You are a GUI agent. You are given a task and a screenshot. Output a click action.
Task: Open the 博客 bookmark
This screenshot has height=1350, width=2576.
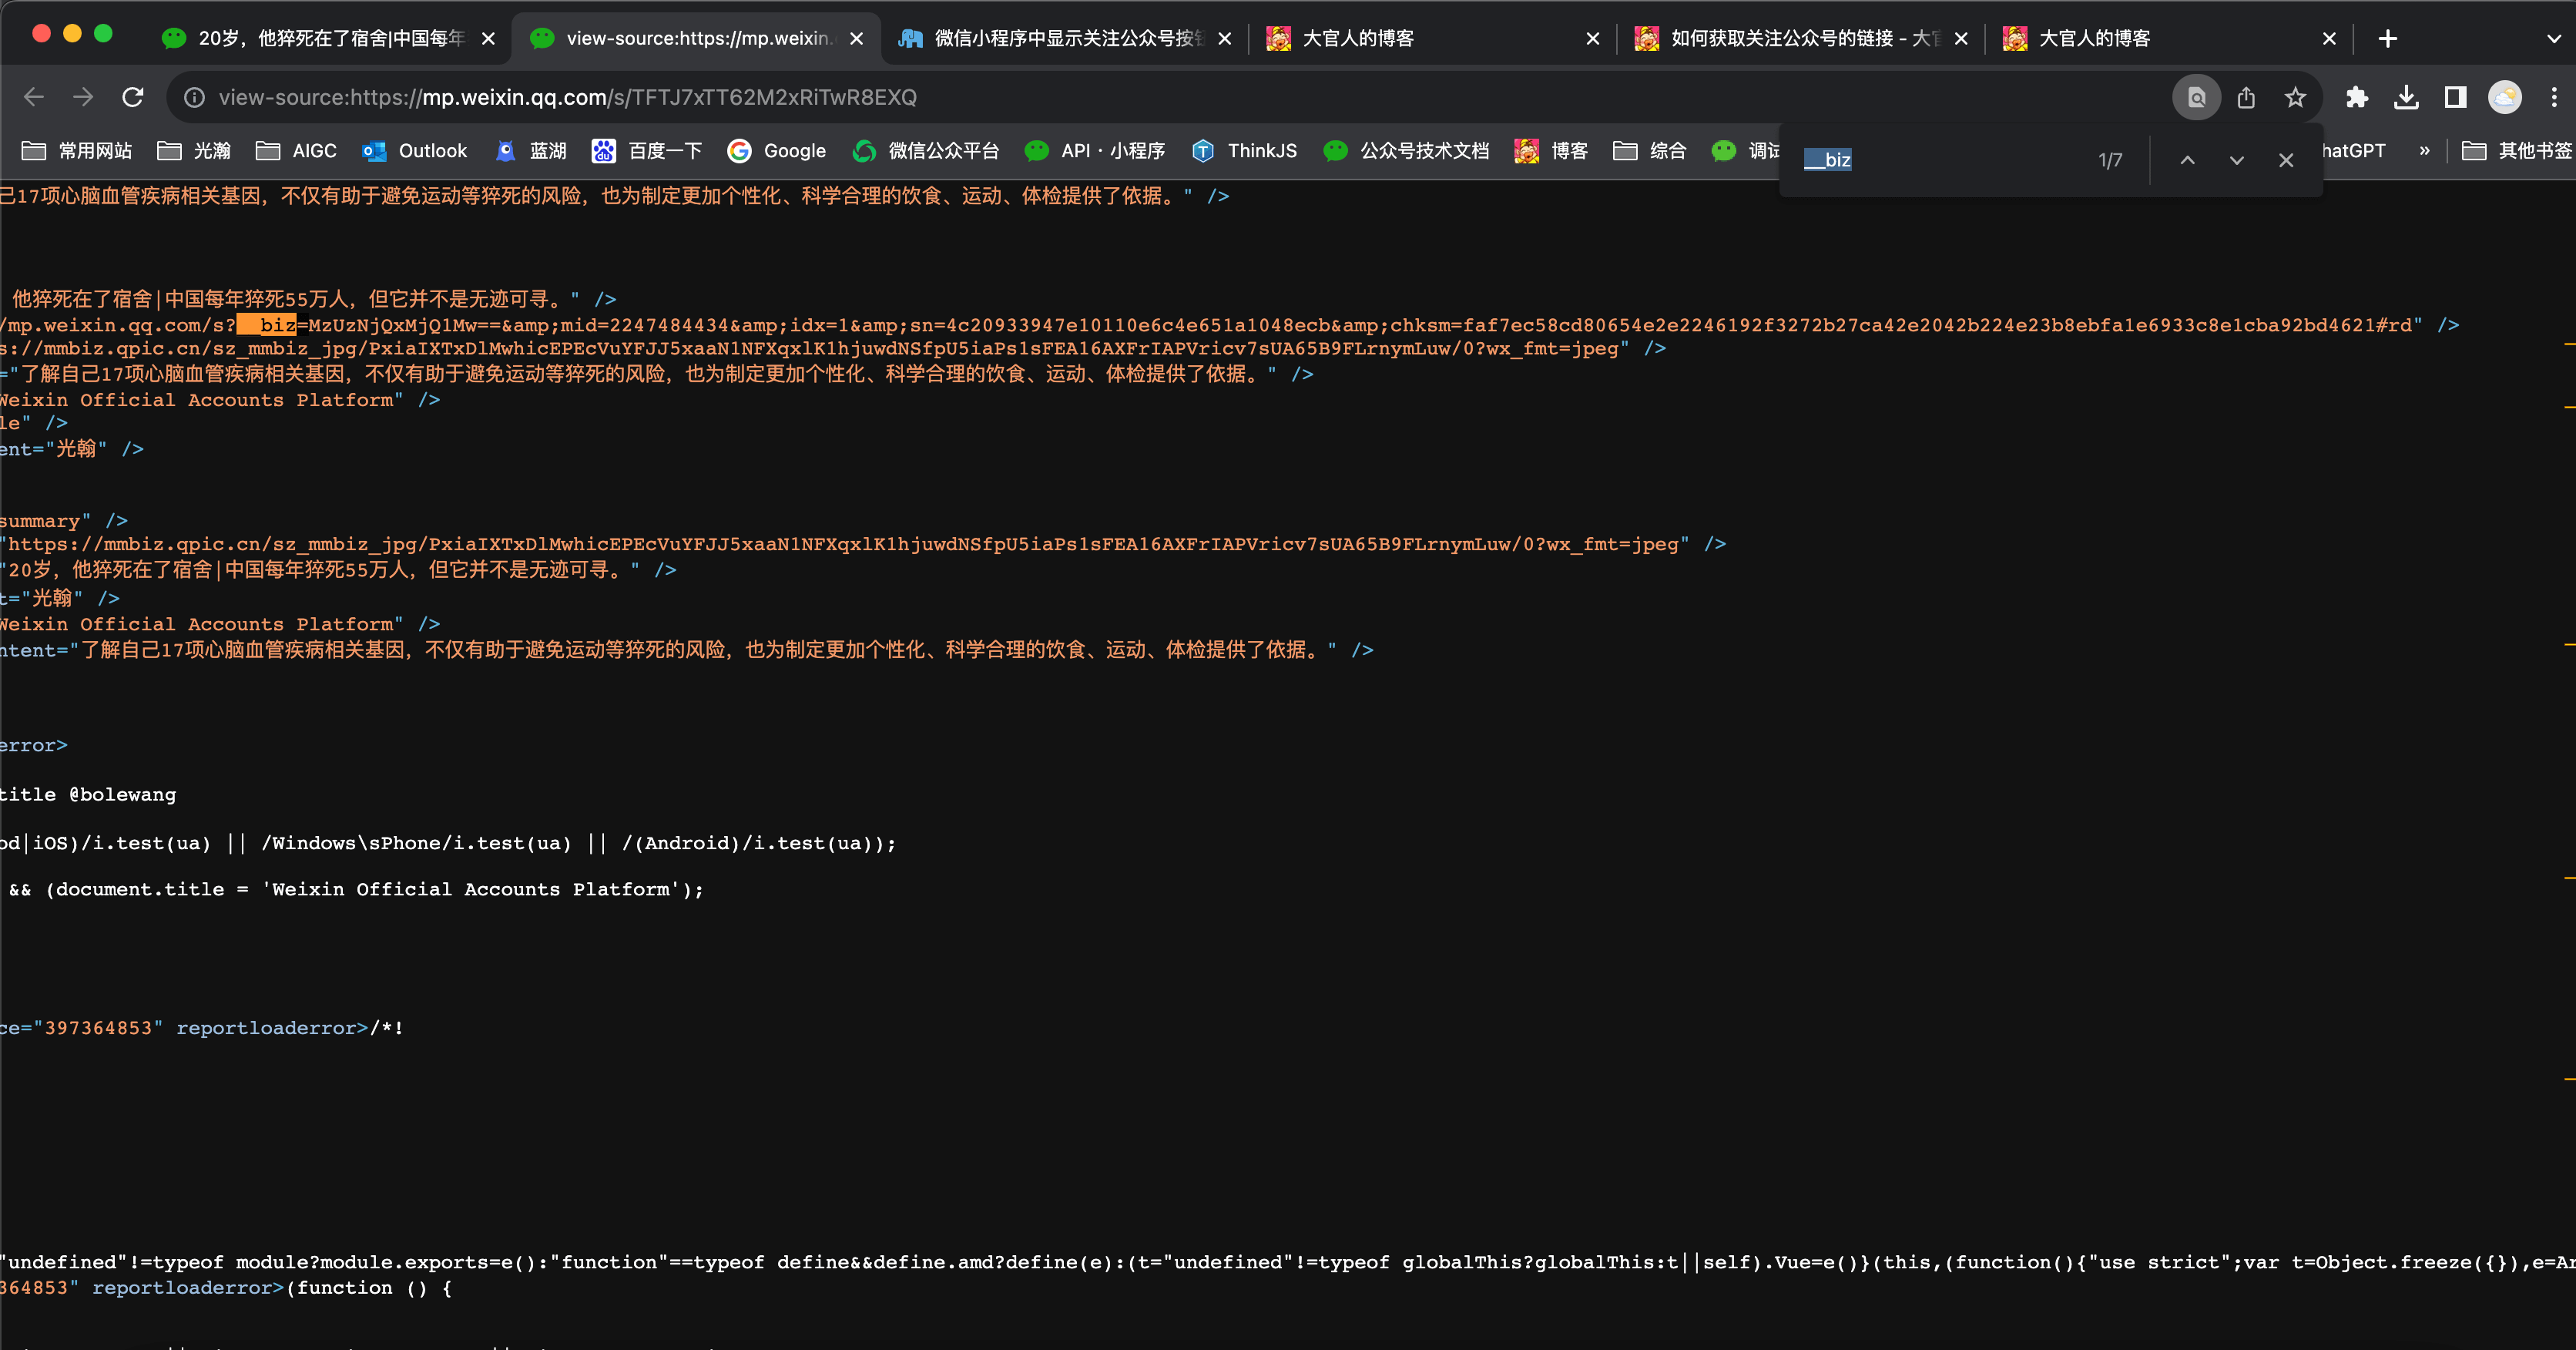click(x=1551, y=151)
